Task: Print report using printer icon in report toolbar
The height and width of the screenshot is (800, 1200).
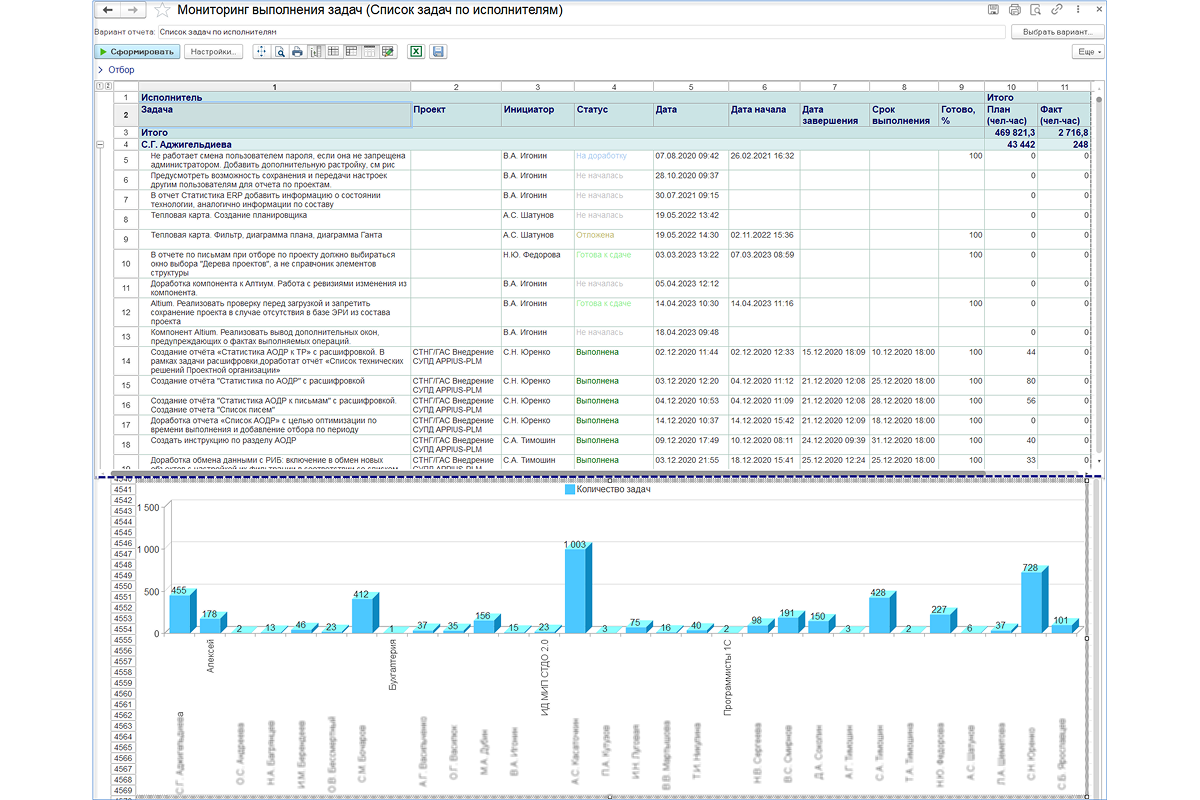Action: pyautogui.click(x=297, y=52)
